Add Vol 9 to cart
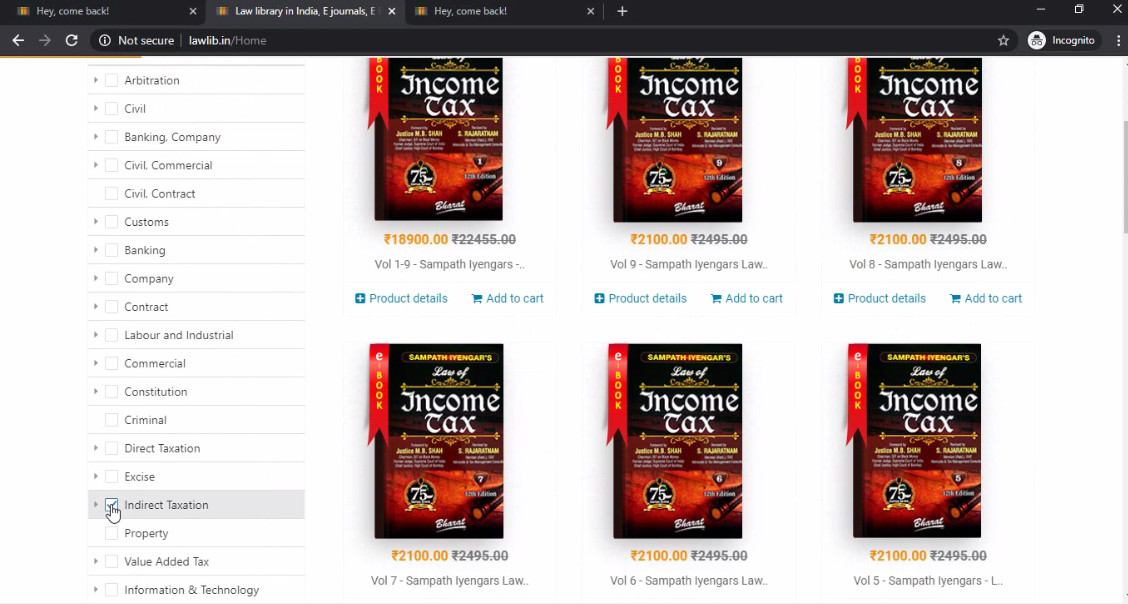1128x604 pixels. point(747,298)
